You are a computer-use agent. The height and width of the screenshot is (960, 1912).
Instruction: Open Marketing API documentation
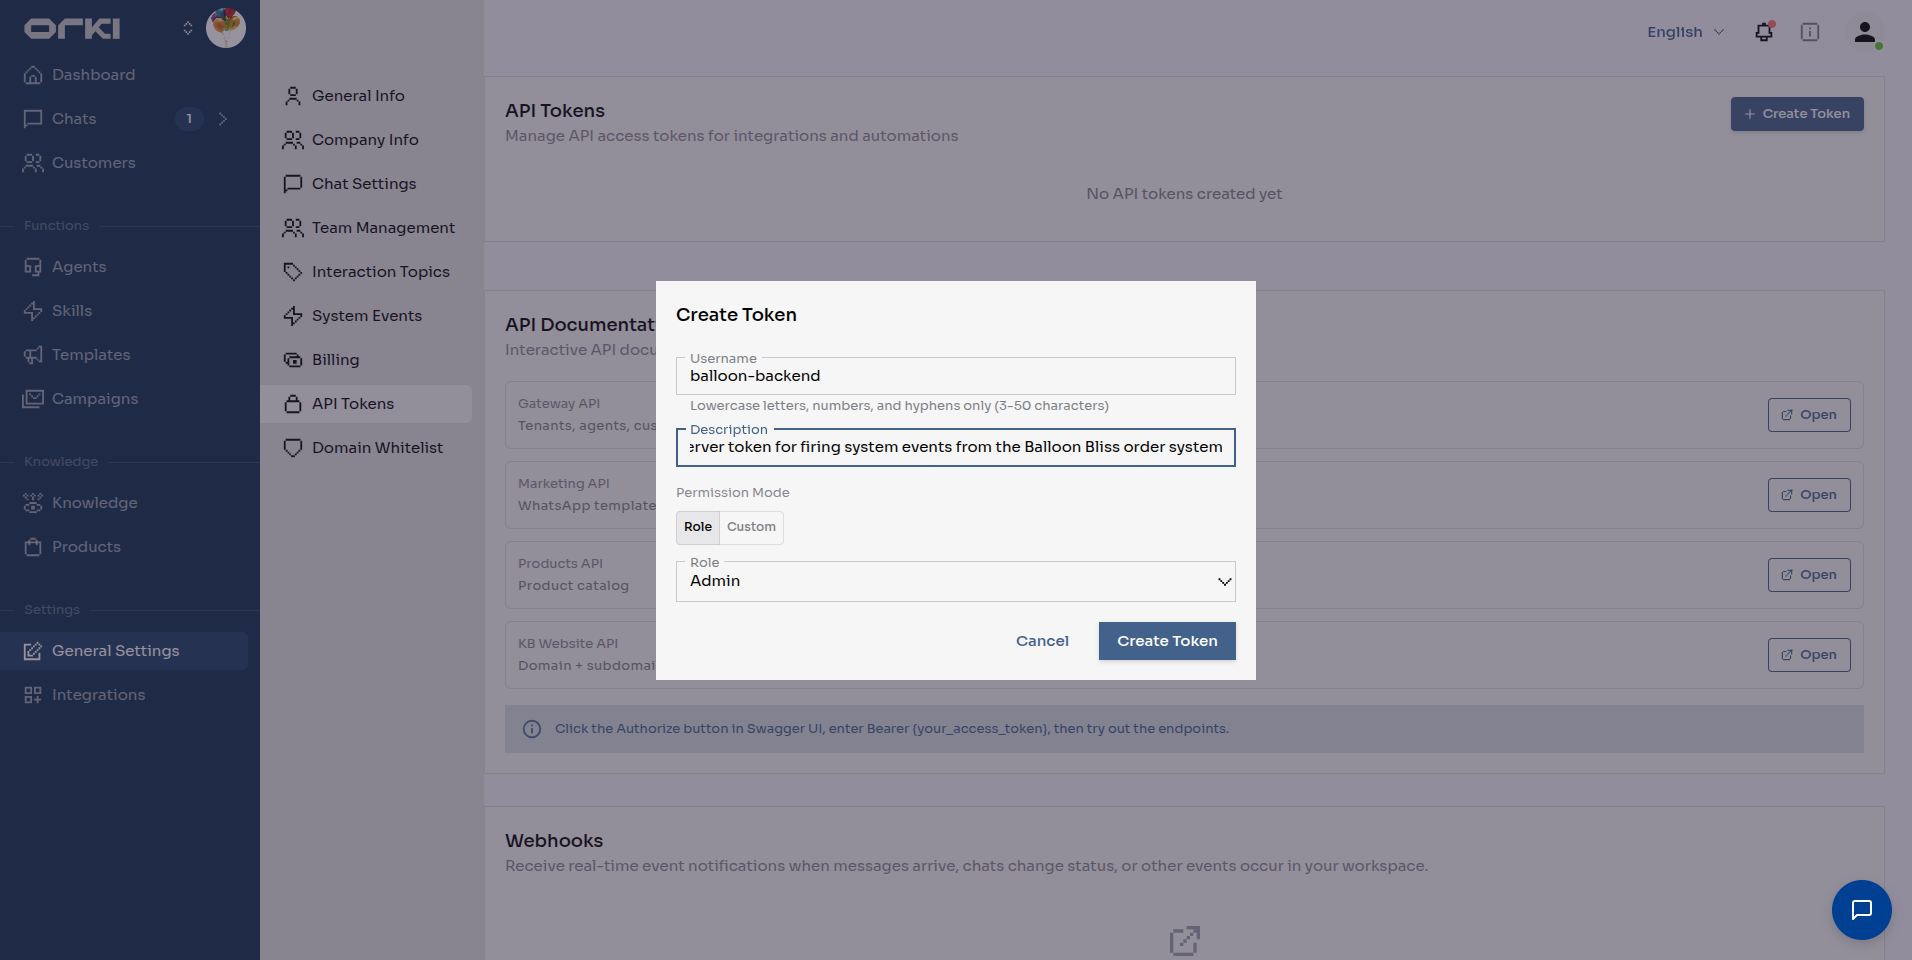(1809, 495)
